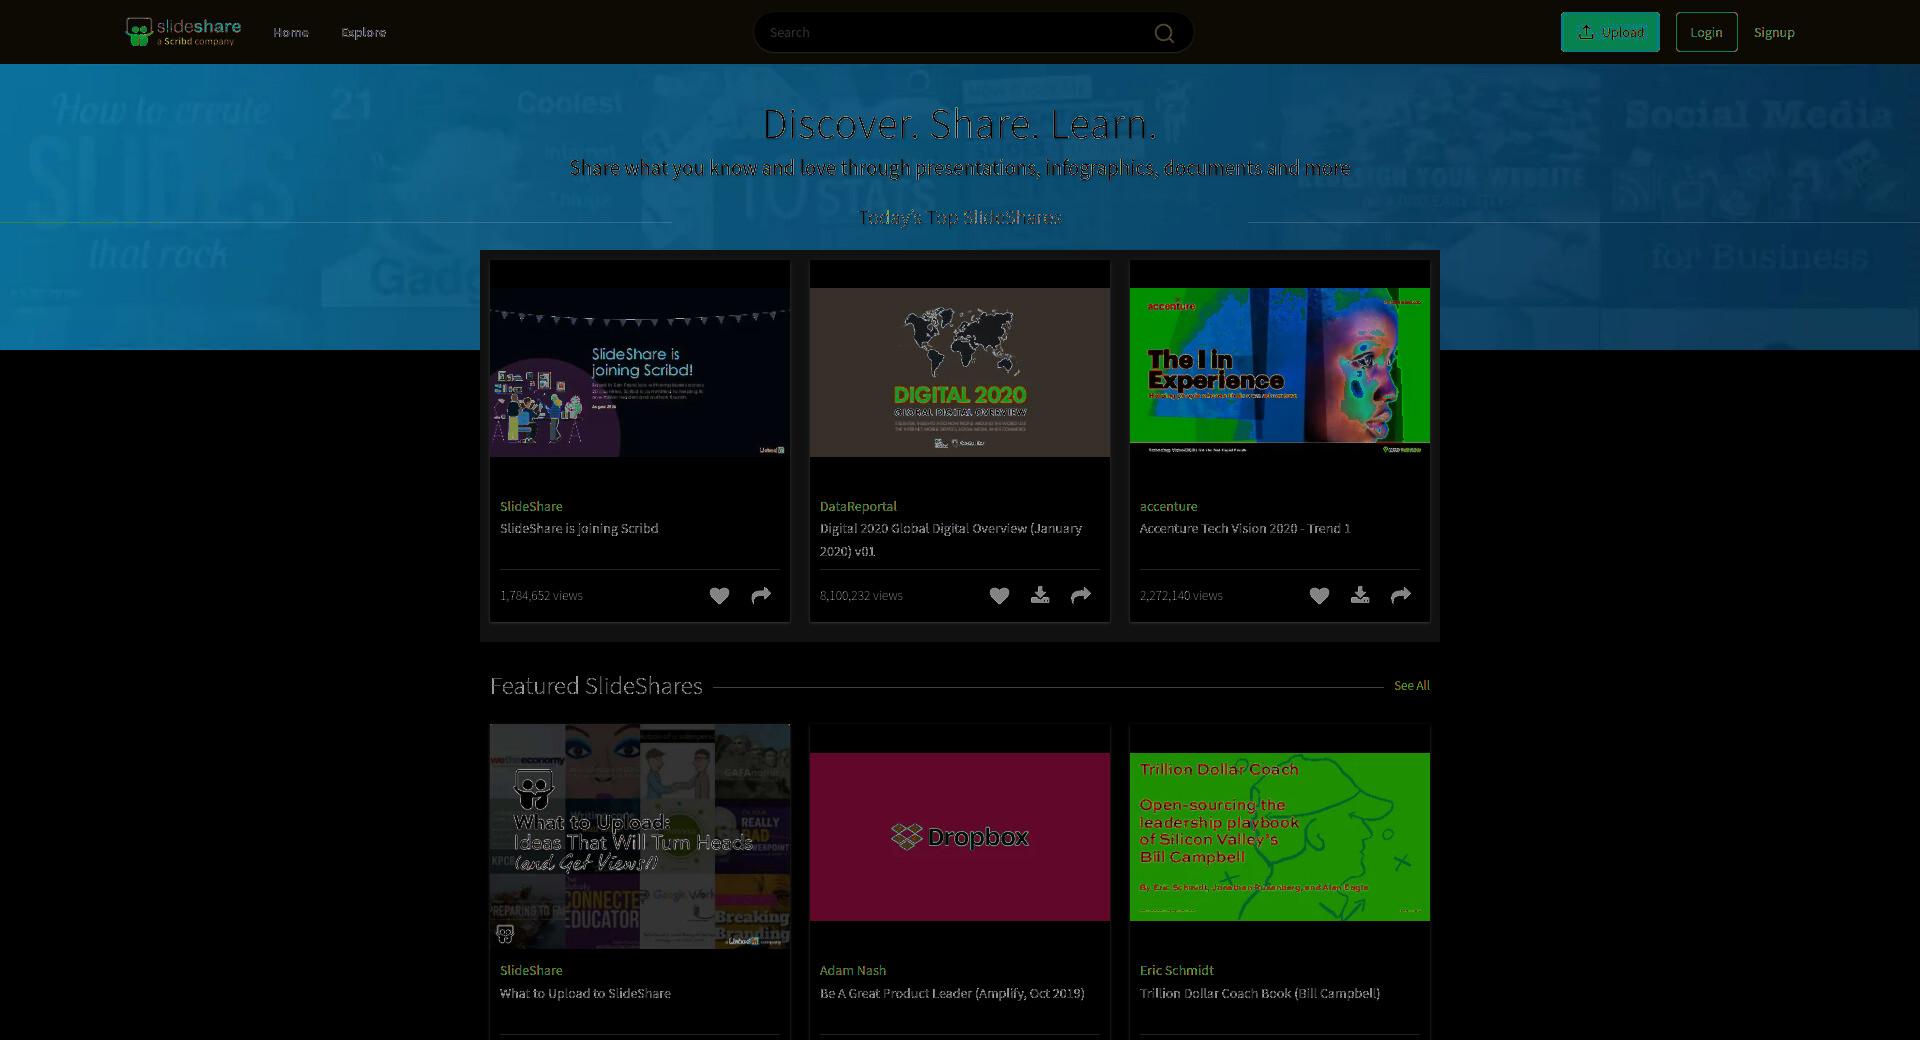Click the Signup link
Viewport: 1920px width, 1040px height.
click(1774, 32)
